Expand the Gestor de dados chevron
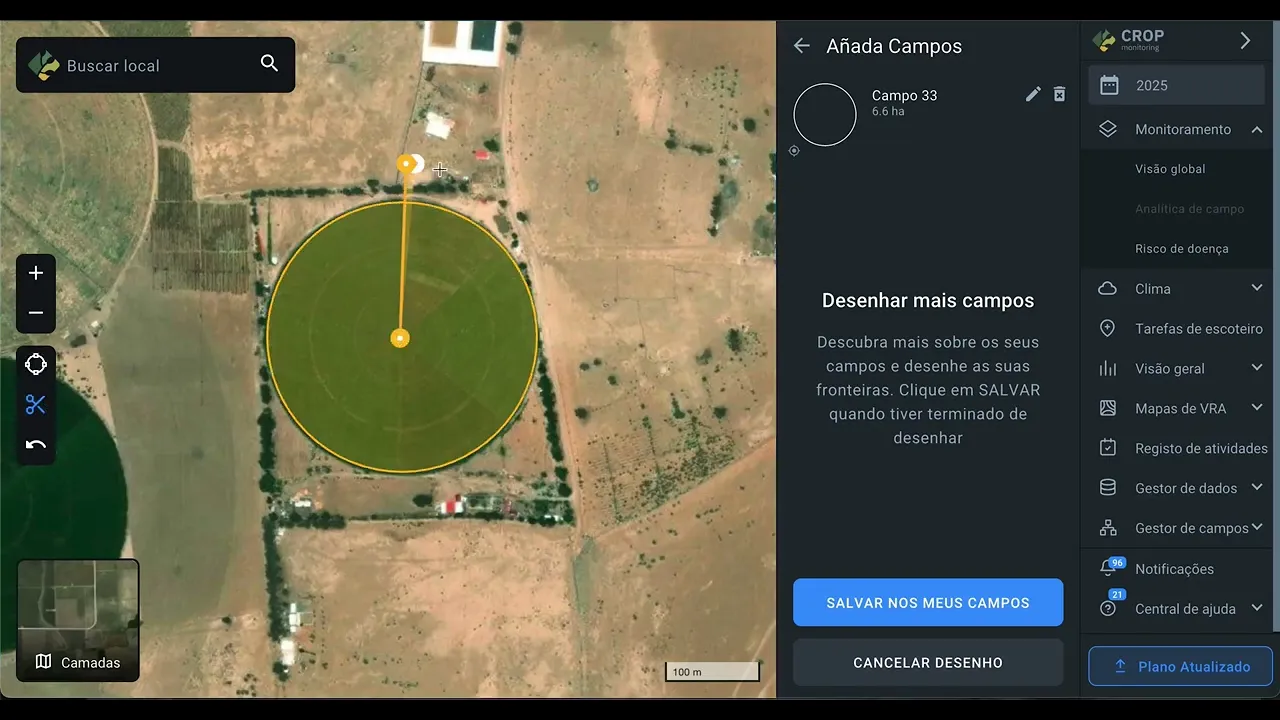The width and height of the screenshot is (1280, 720). point(1257,488)
